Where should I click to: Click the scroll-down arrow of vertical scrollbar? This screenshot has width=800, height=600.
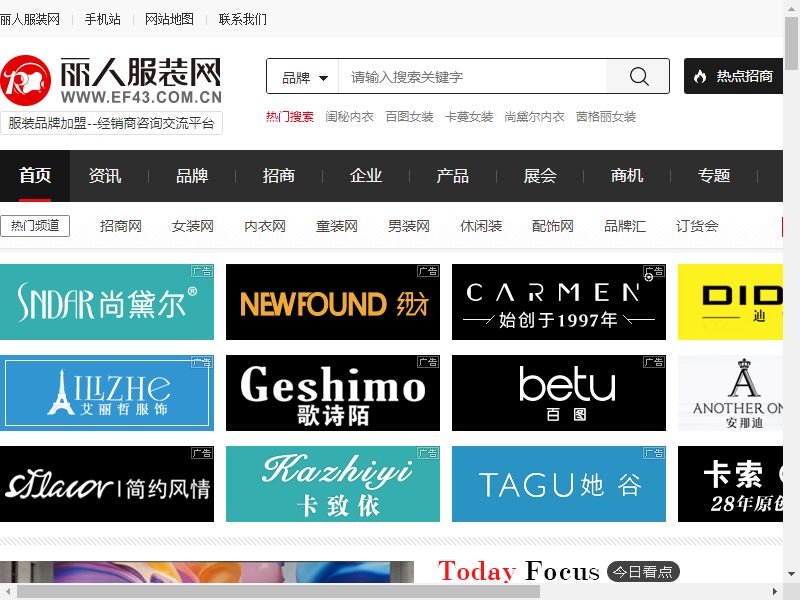(792, 574)
